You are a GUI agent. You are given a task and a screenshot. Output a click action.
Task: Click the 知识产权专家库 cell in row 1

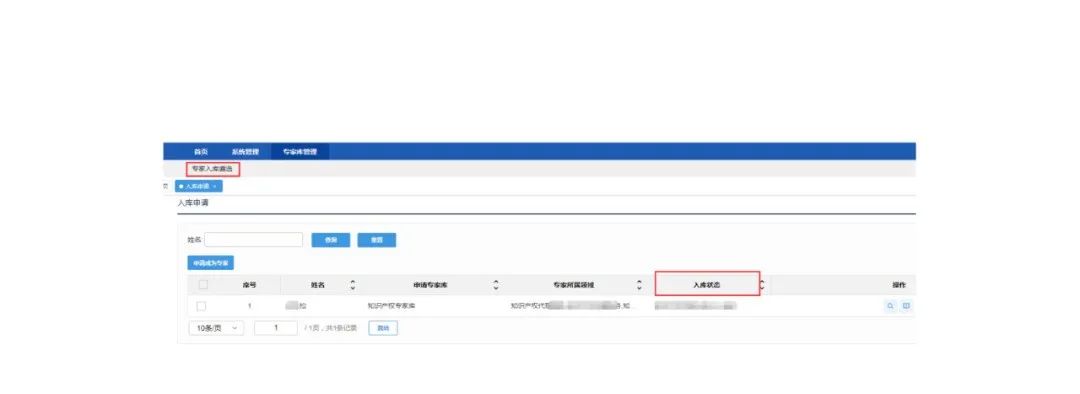(391, 306)
